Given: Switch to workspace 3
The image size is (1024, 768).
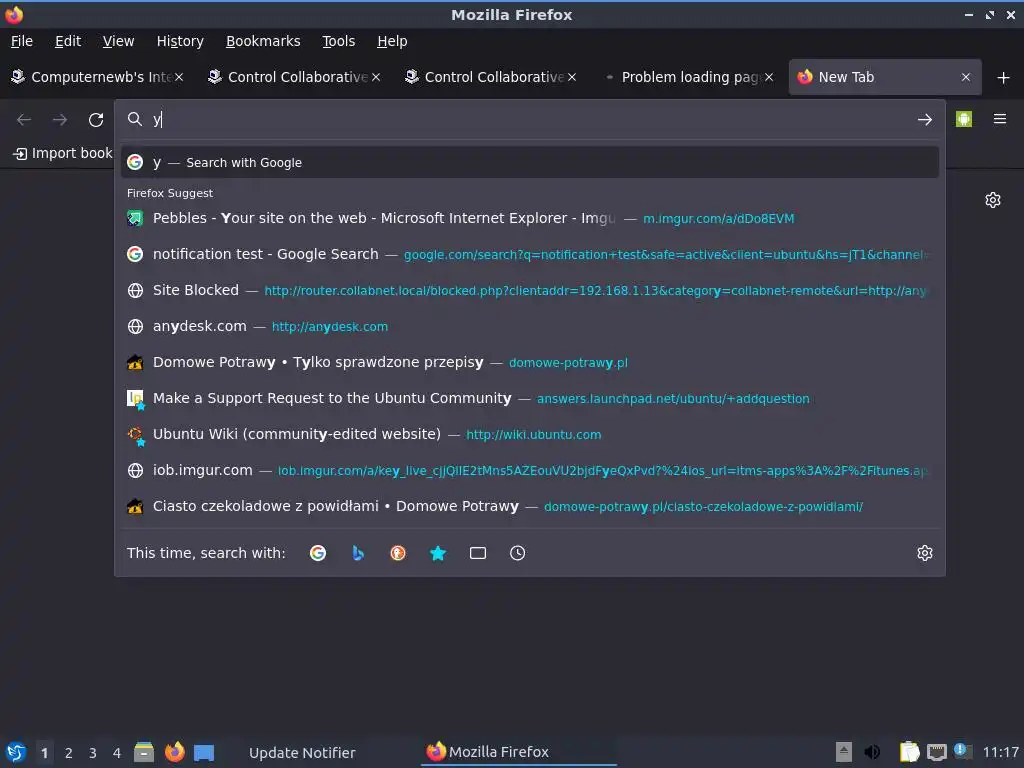Looking at the screenshot, I should [93, 753].
